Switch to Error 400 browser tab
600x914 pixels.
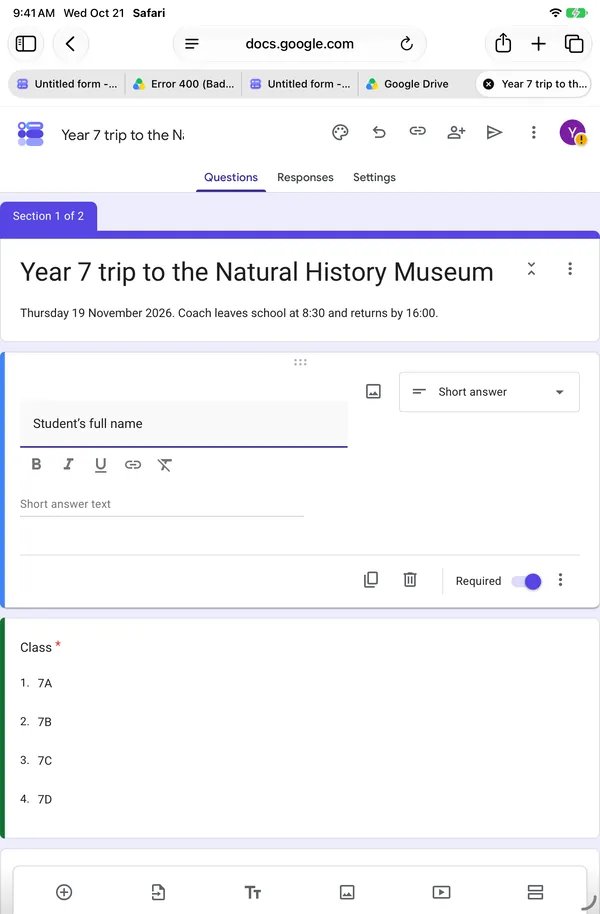coord(184,84)
